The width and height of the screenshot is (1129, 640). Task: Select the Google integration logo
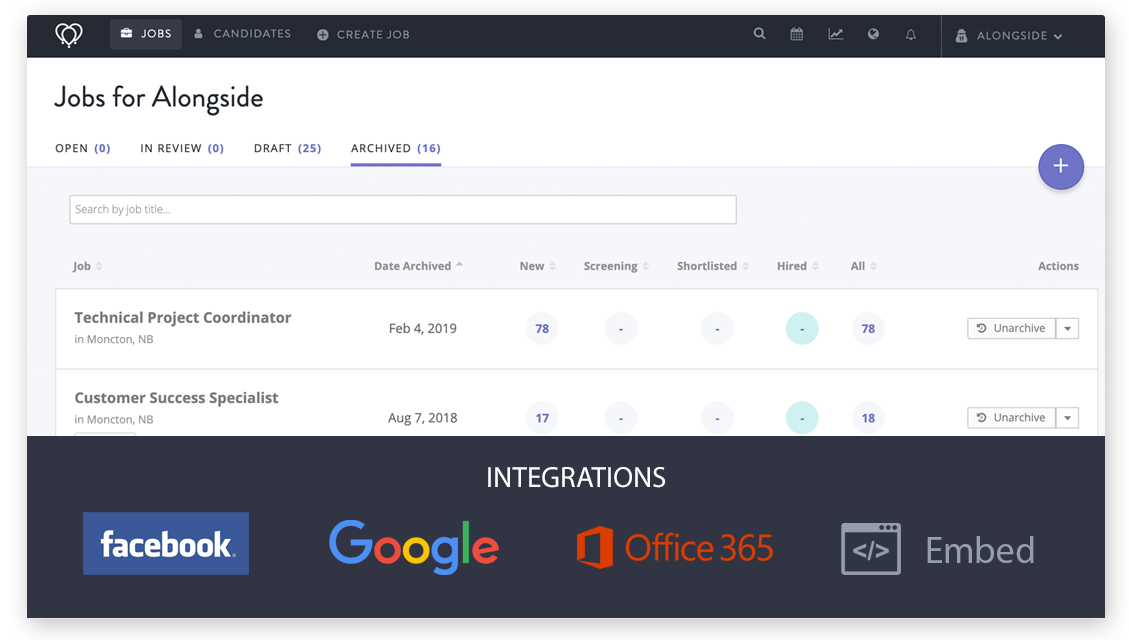coord(413,546)
